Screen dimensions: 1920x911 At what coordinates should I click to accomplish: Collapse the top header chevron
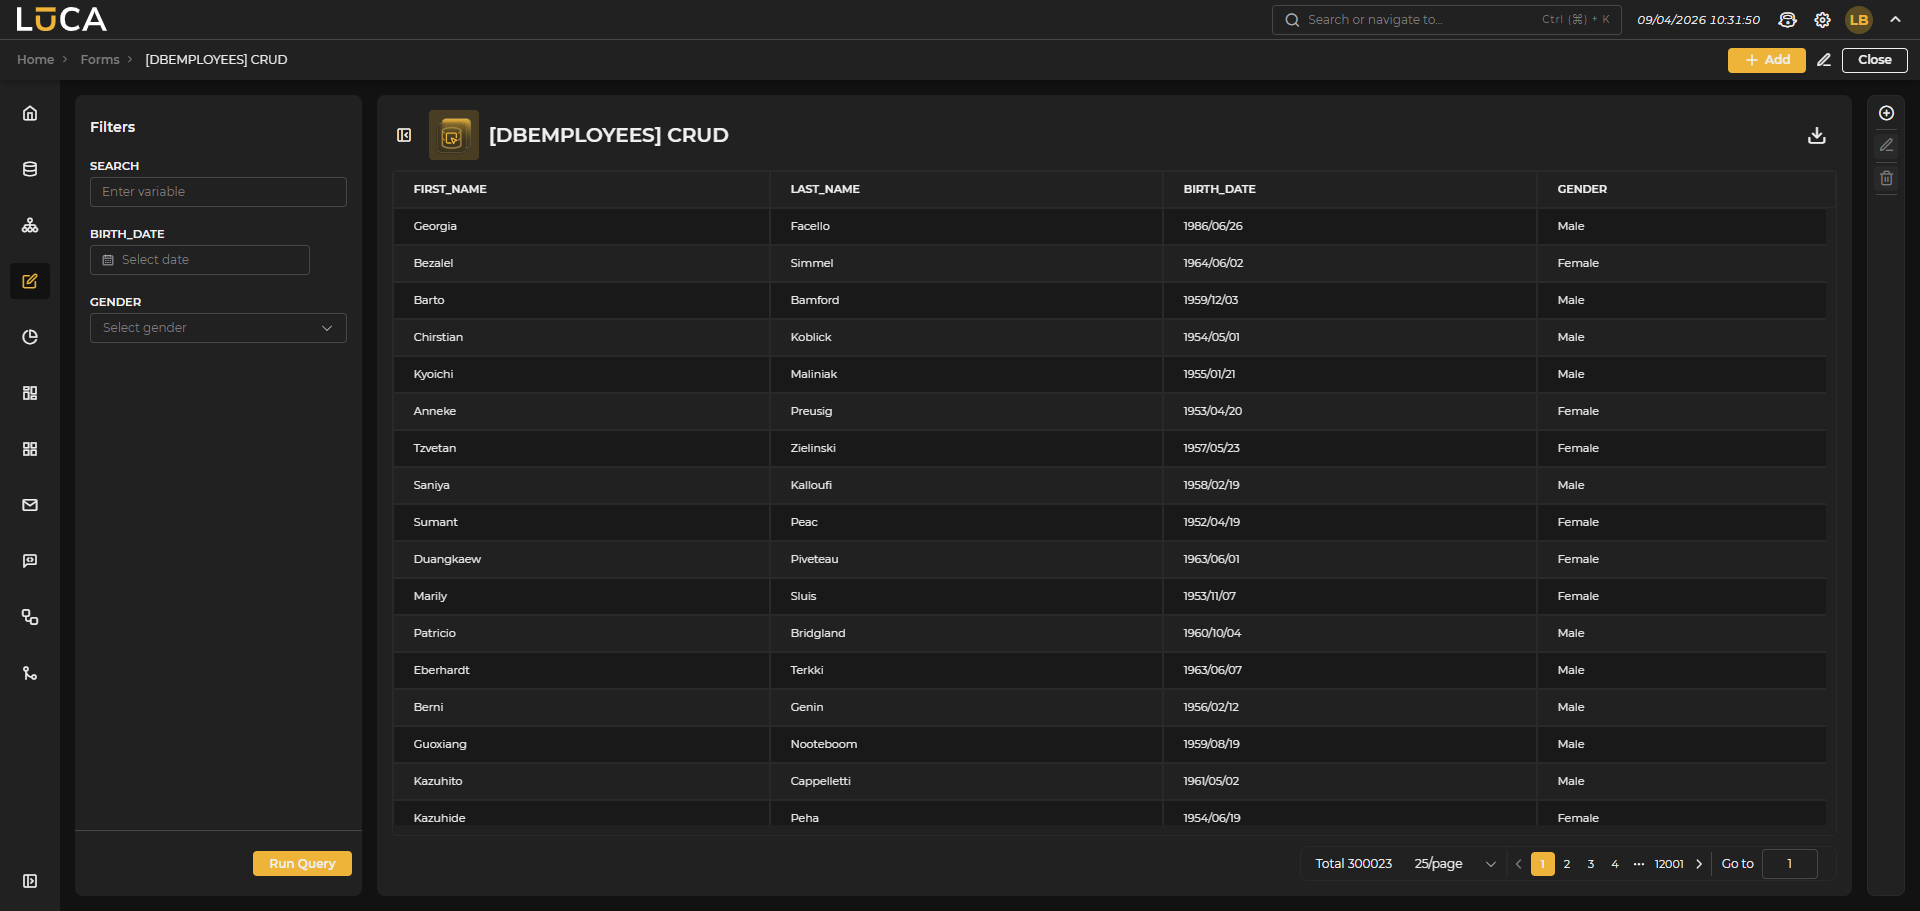1895,19
